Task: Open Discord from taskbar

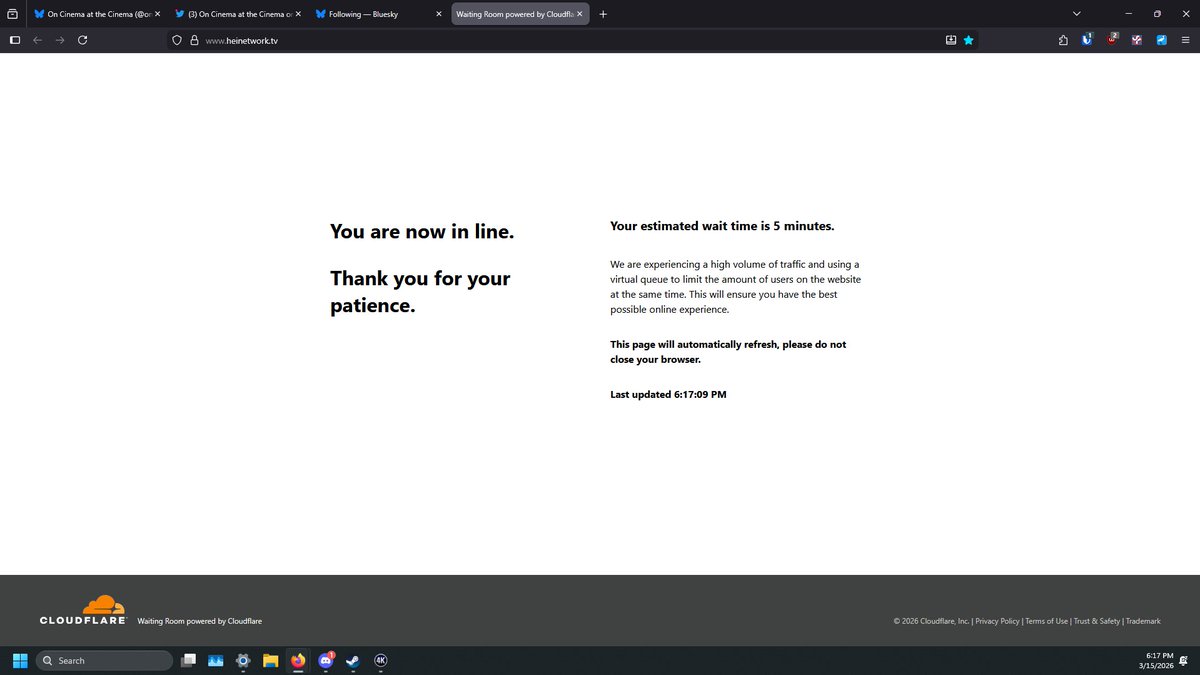Action: click(x=325, y=660)
